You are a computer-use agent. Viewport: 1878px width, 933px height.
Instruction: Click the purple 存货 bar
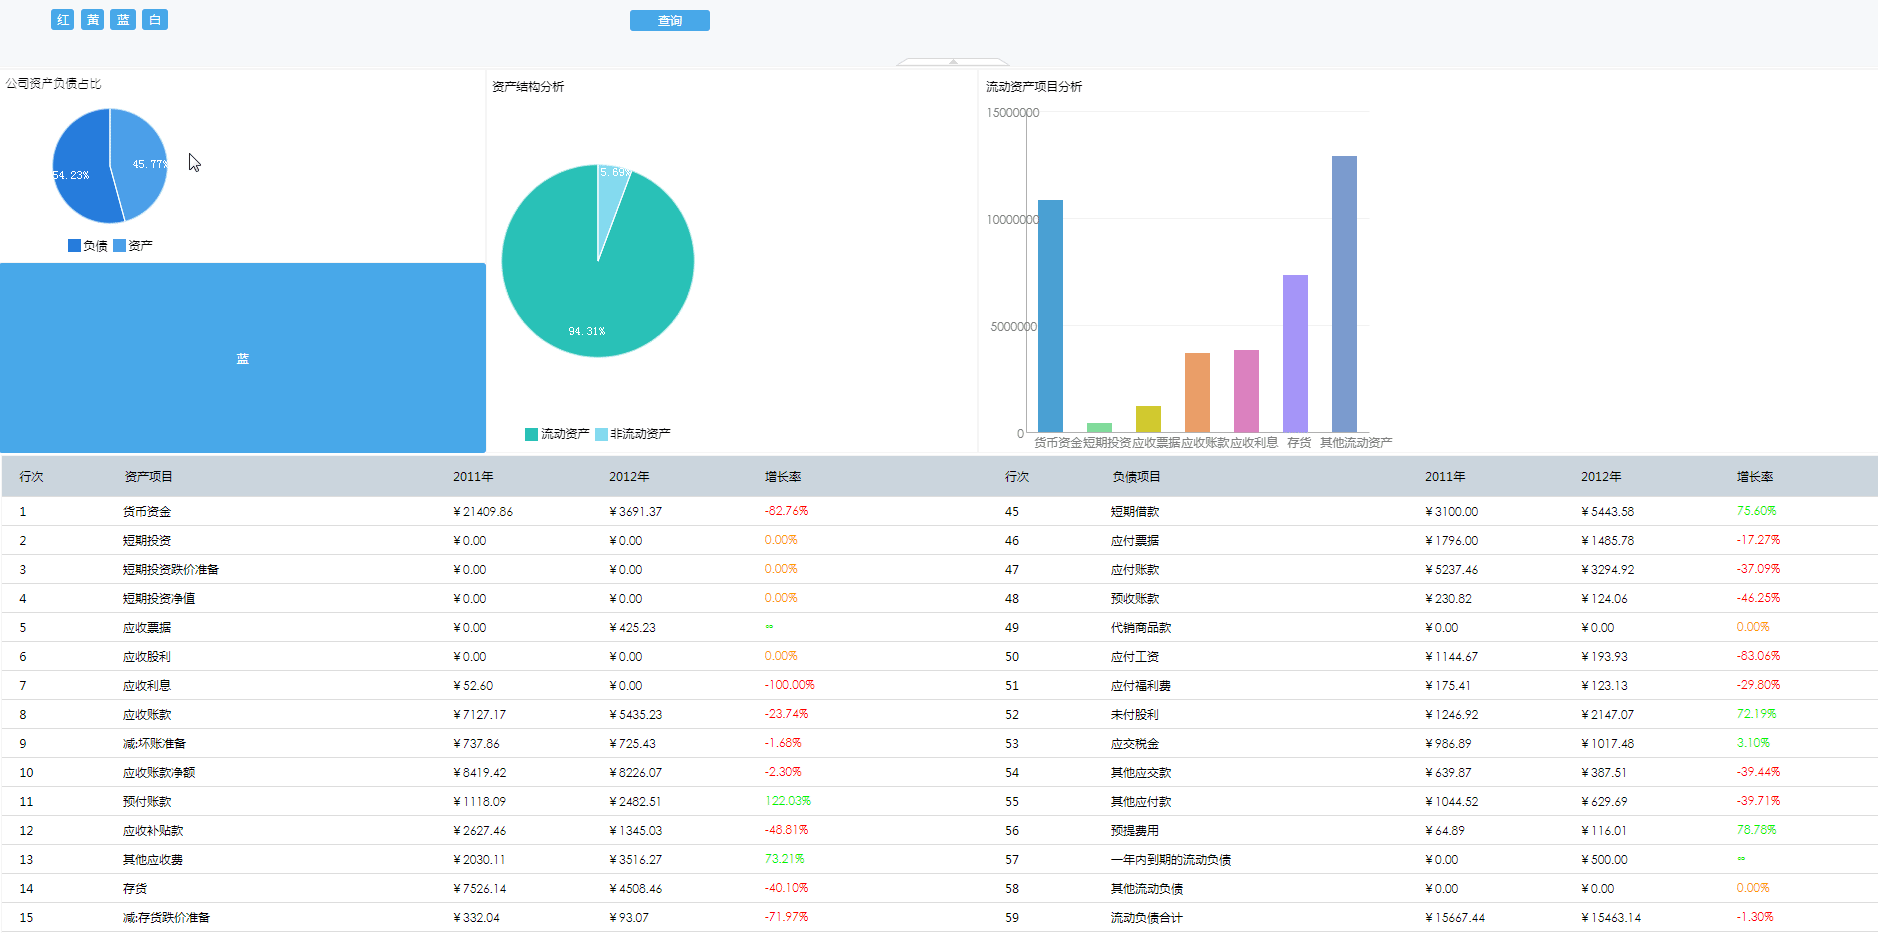pyautogui.click(x=1295, y=353)
